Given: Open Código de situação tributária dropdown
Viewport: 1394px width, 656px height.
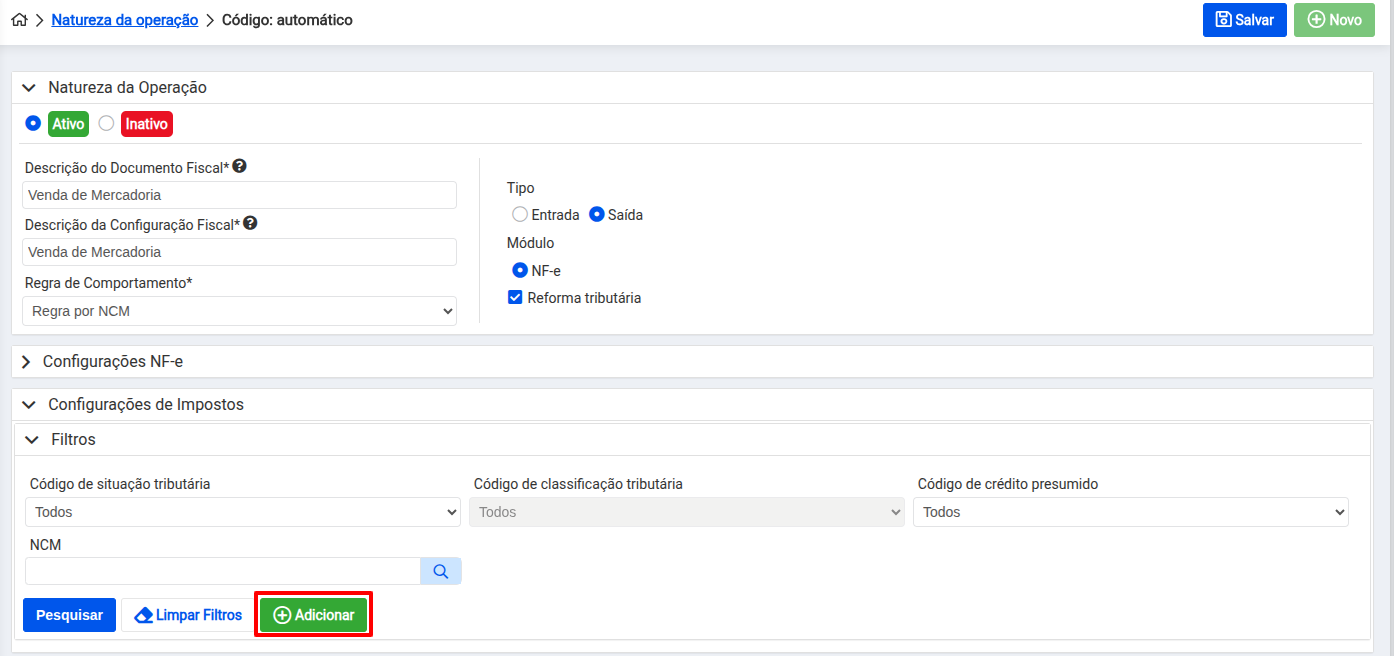Looking at the screenshot, I should 243,512.
